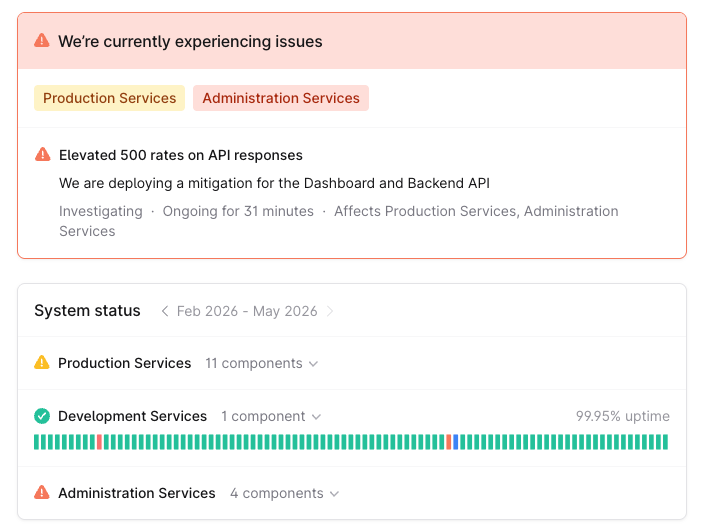Click the '99.95% uptime' label
708x529 pixels.
click(x=623, y=416)
